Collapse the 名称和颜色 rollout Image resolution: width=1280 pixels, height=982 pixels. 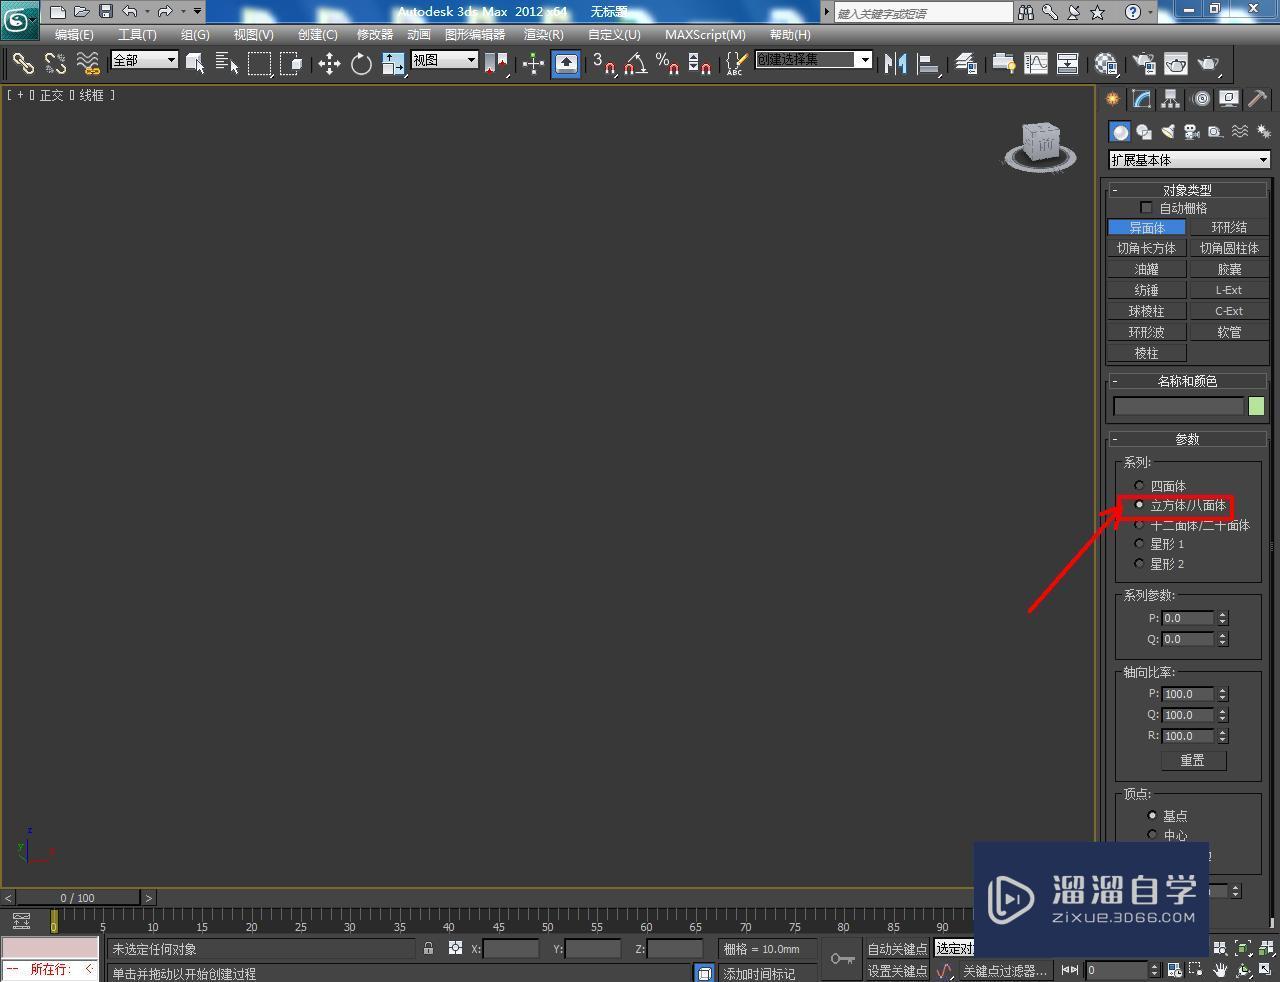tap(1188, 381)
